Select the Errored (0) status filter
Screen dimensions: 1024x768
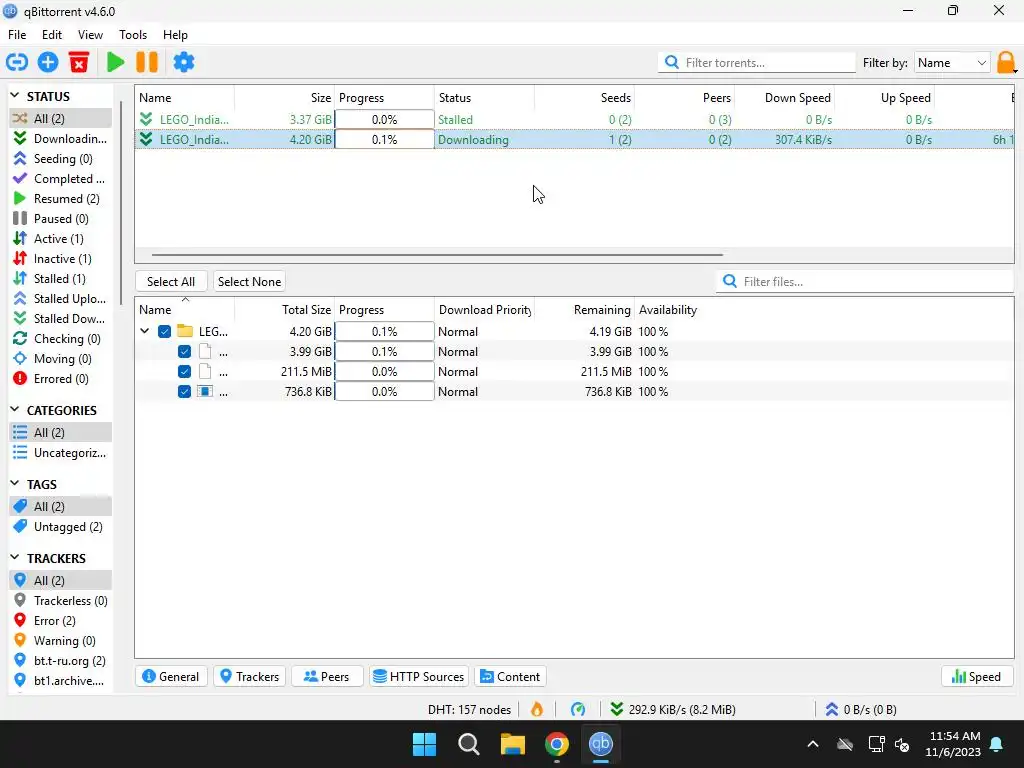(60, 379)
